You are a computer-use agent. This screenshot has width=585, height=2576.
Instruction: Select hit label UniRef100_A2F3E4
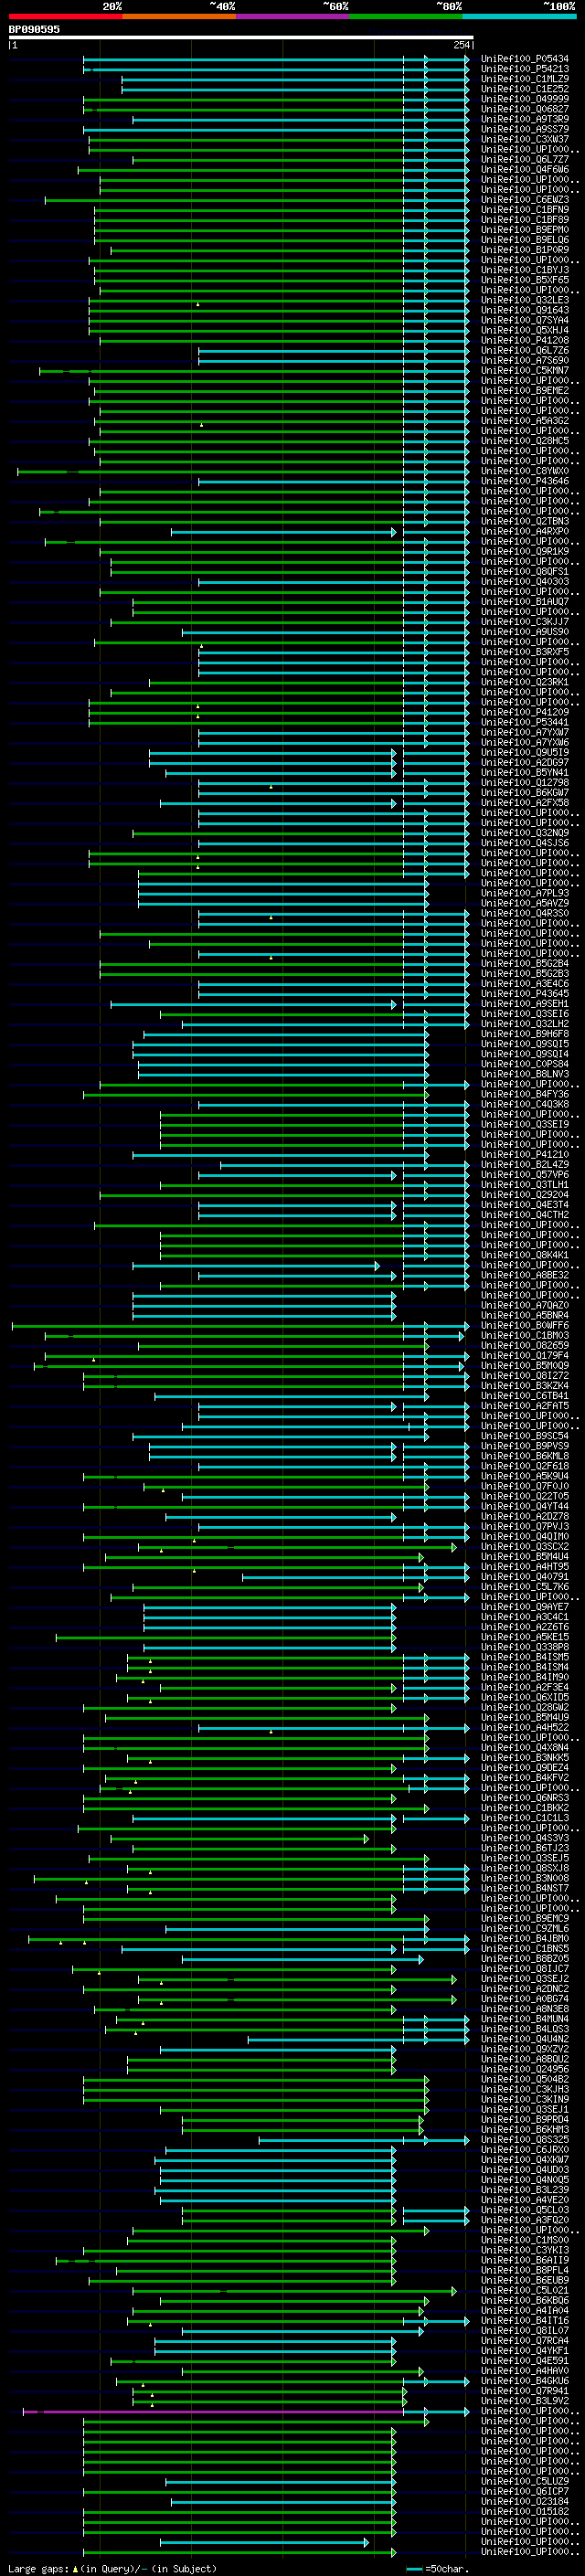coord(525,1687)
